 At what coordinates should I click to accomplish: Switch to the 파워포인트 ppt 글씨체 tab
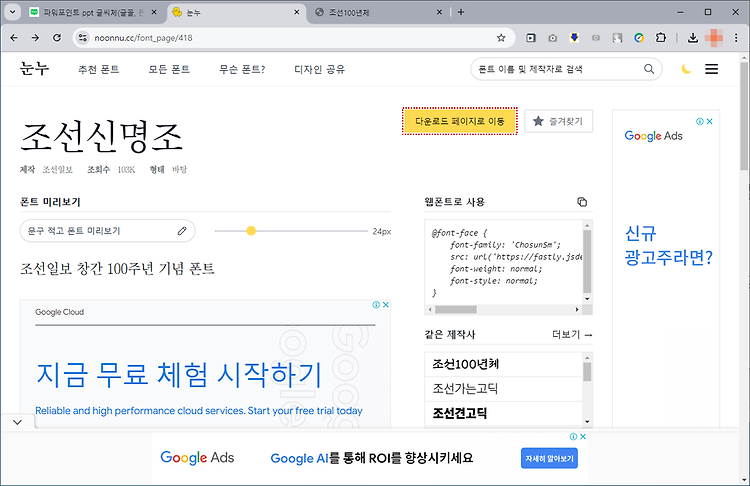[x=93, y=12]
